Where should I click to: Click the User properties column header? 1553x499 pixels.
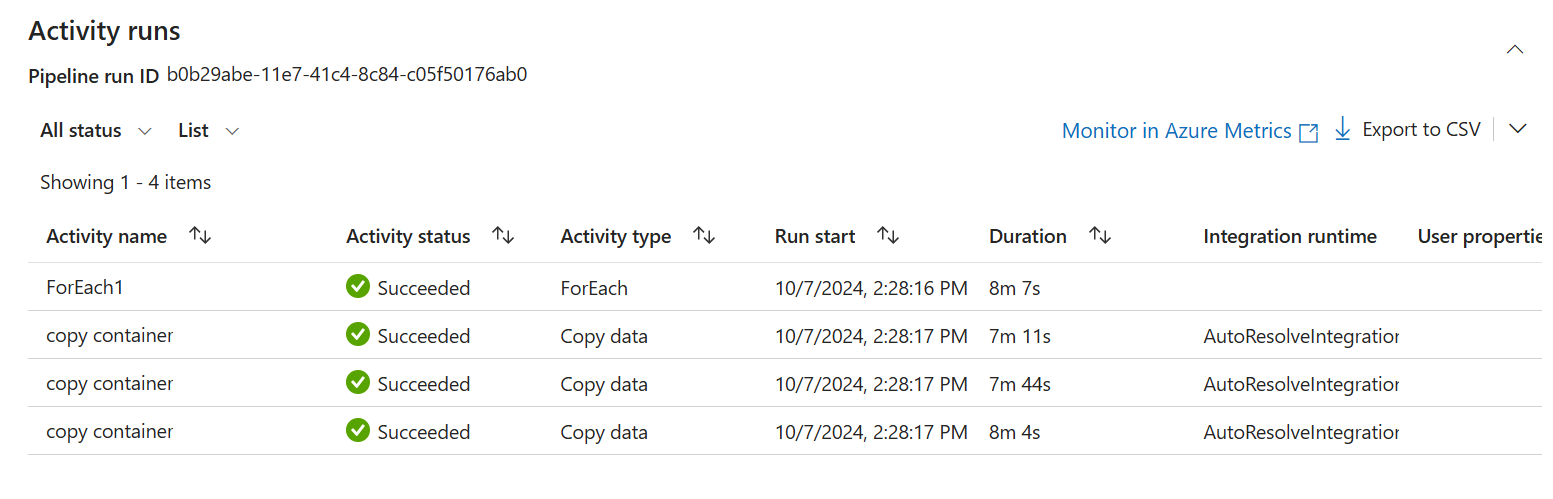point(1482,237)
